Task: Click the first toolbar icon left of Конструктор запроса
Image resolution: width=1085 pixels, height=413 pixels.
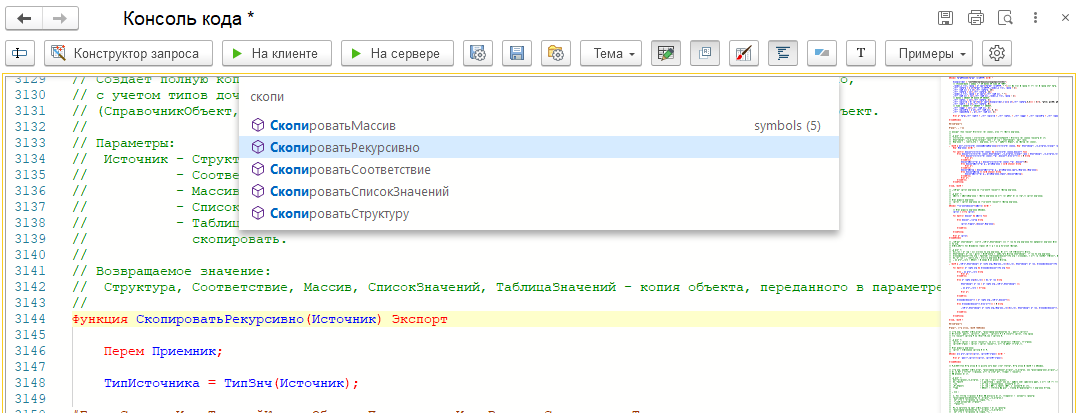Action: [21, 53]
